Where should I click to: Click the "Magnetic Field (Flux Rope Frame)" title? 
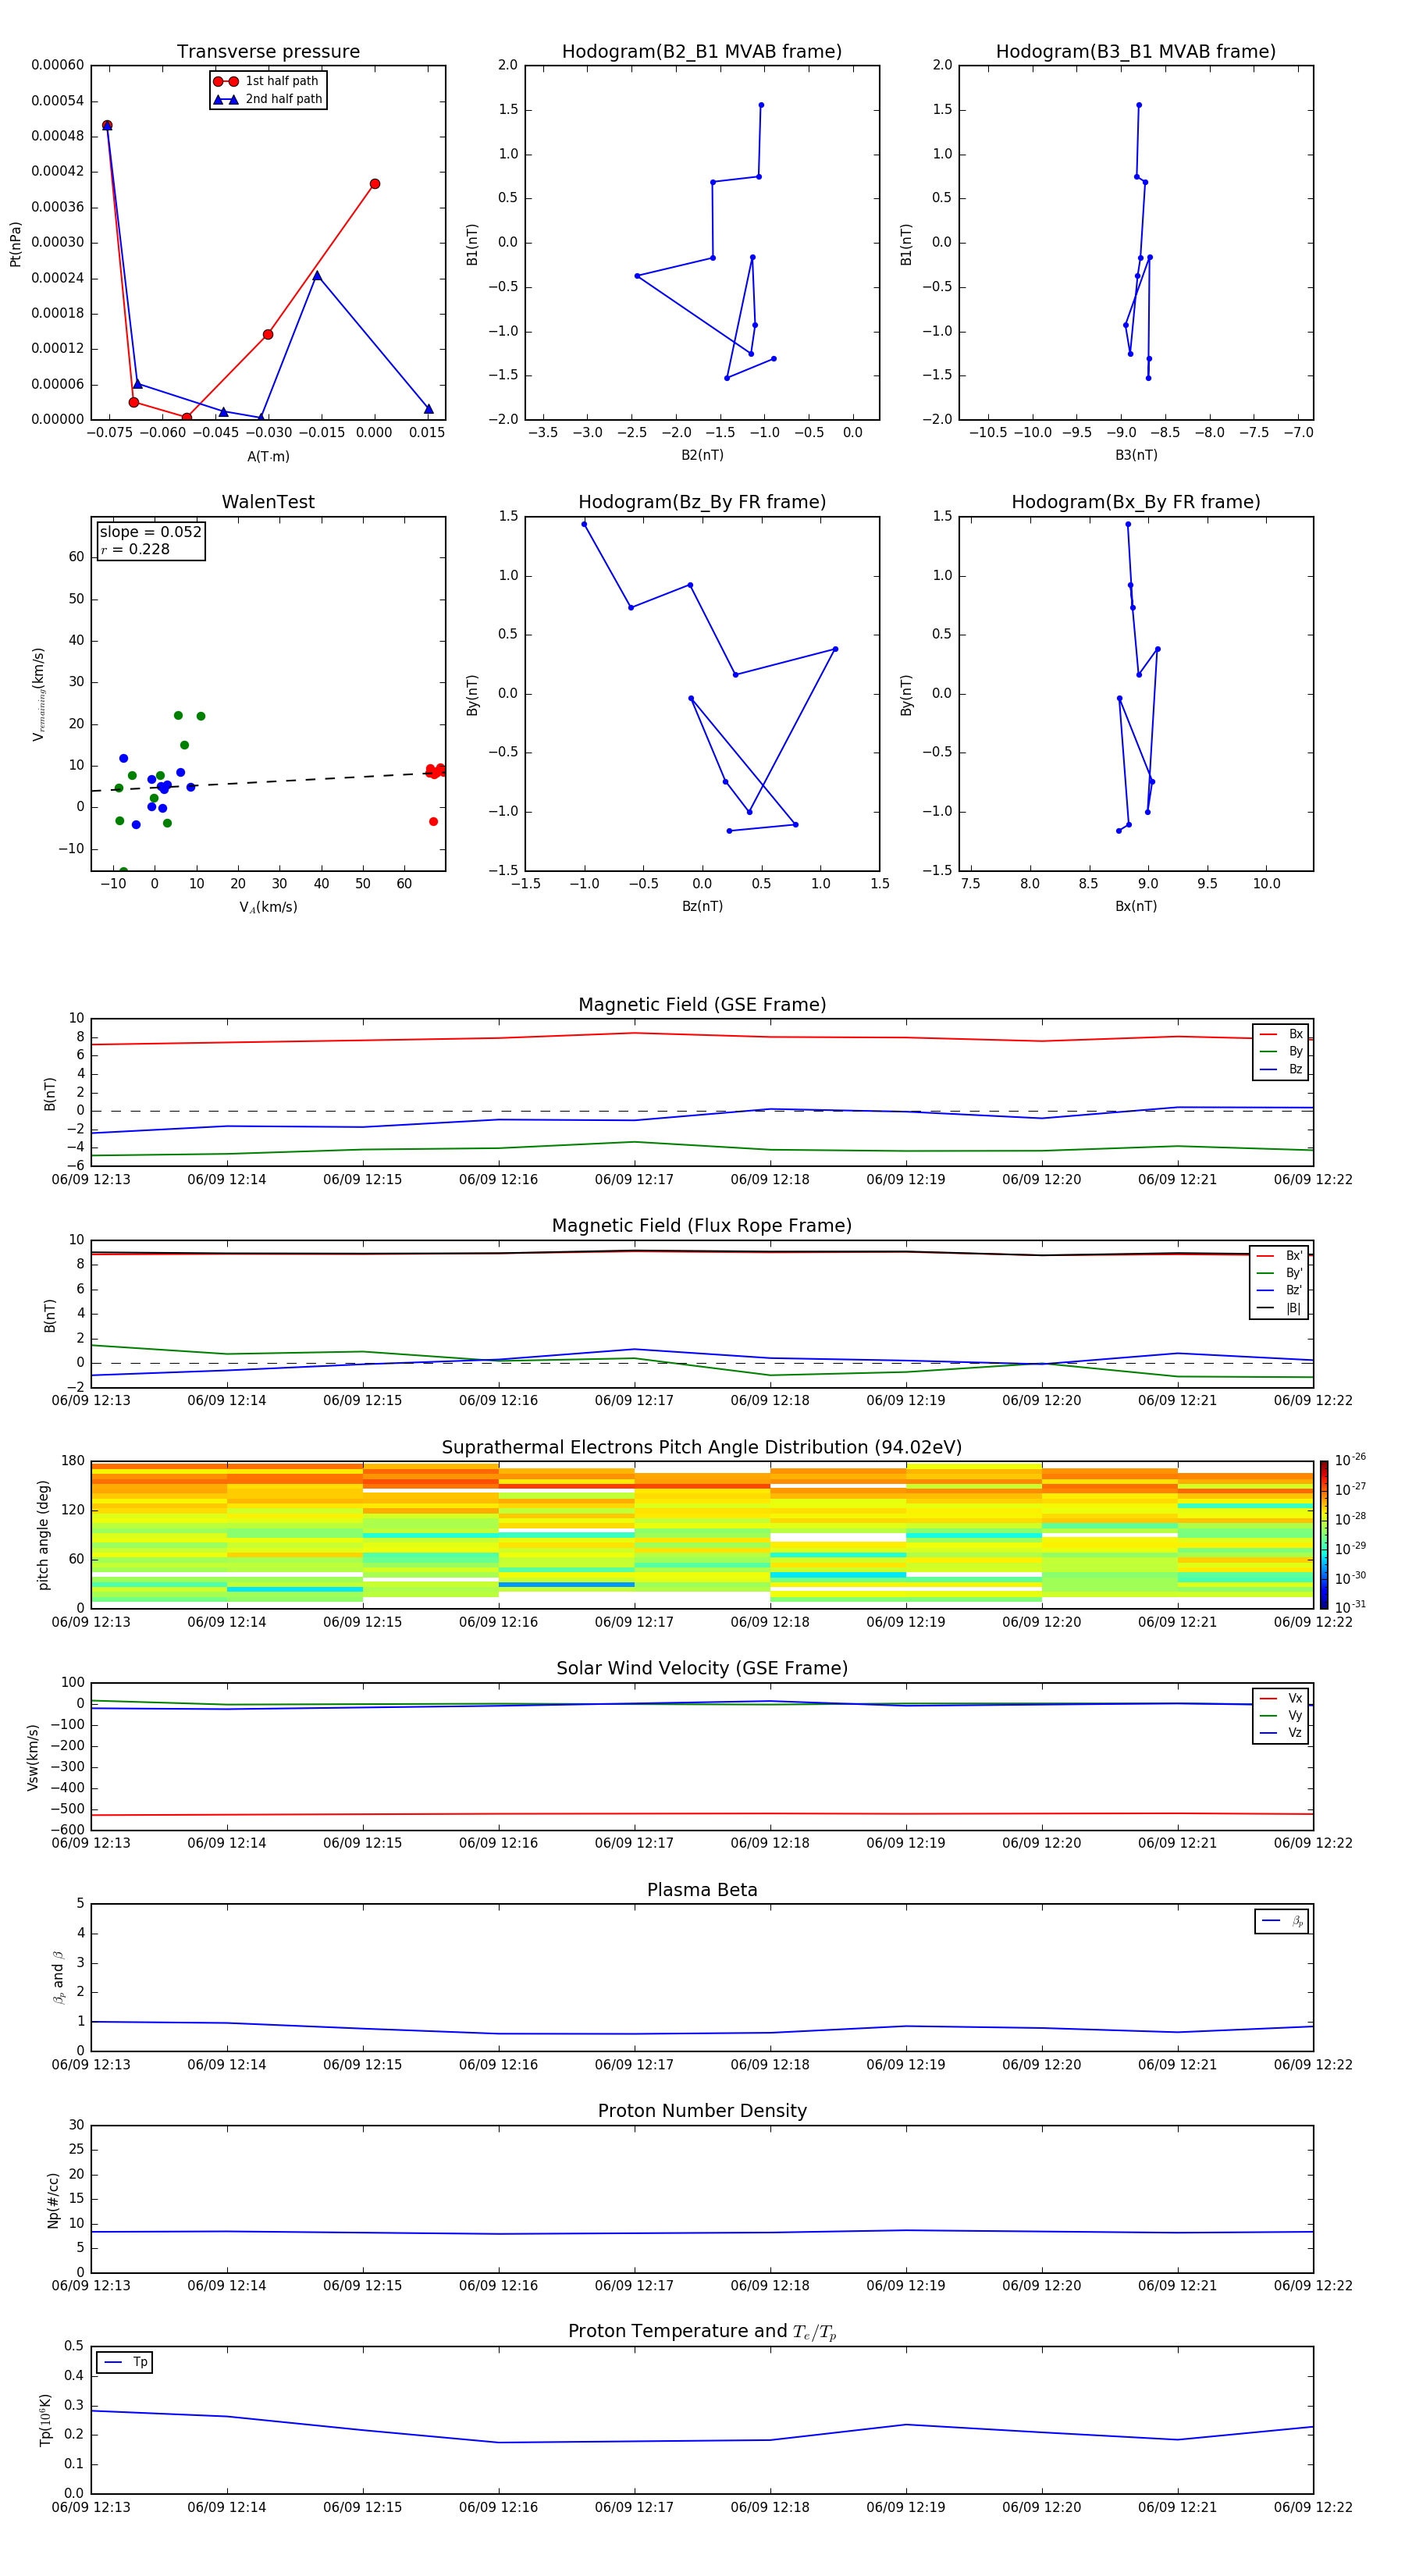tap(702, 1226)
